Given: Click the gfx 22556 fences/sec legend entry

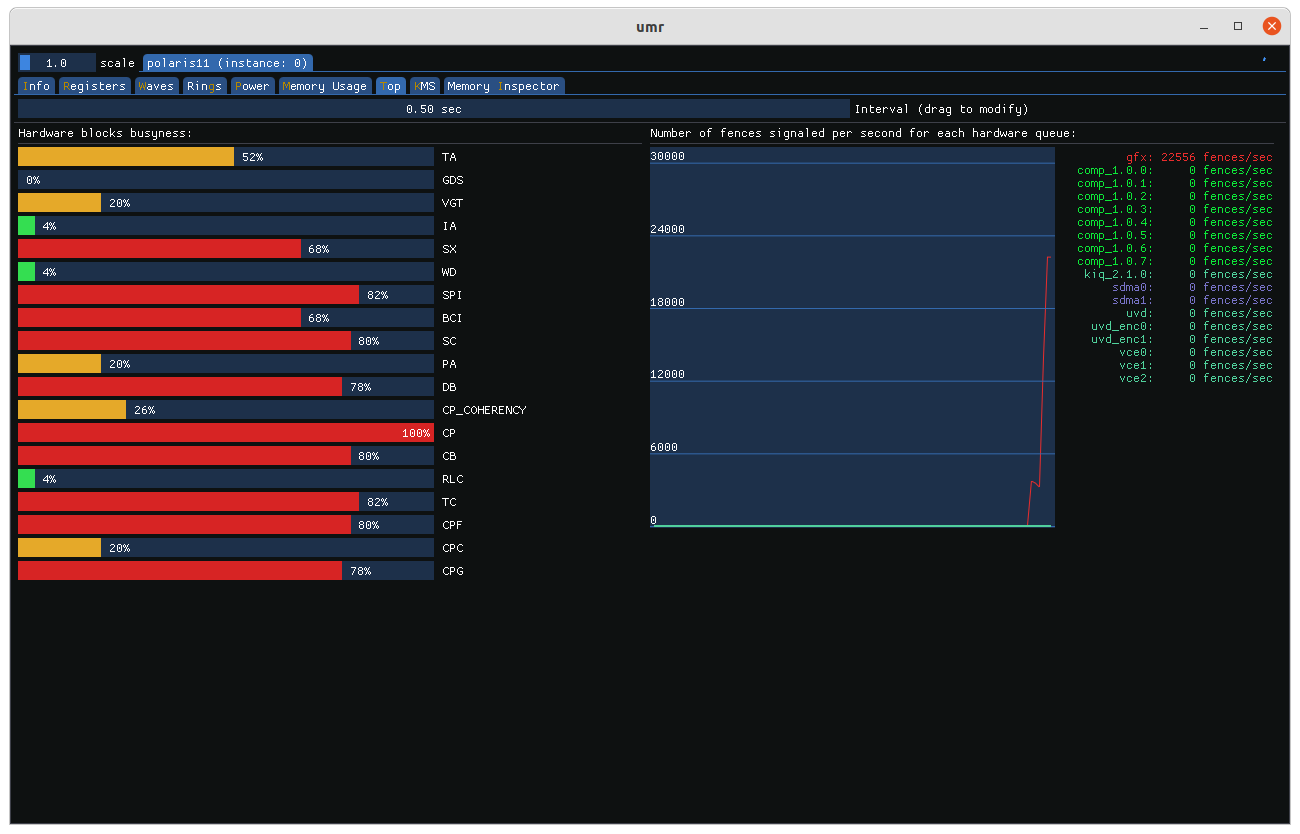Looking at the screenshot, I should pyautogui.click(x=1199, y=157).
